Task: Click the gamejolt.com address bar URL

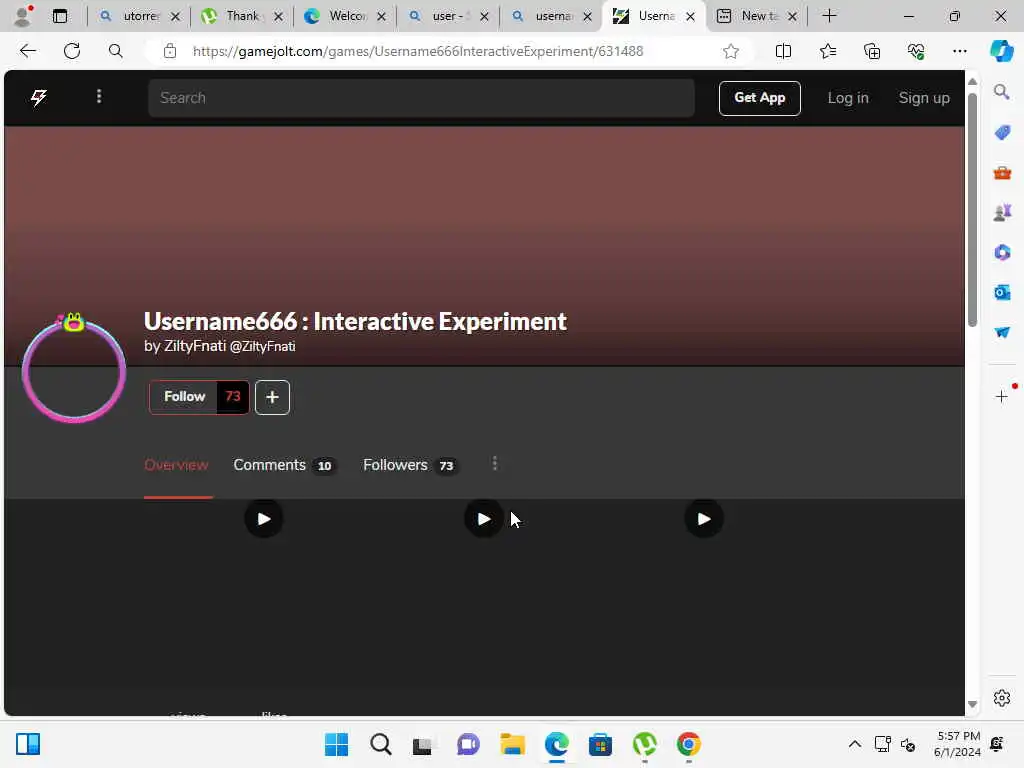Action: (x=418, y=51)
